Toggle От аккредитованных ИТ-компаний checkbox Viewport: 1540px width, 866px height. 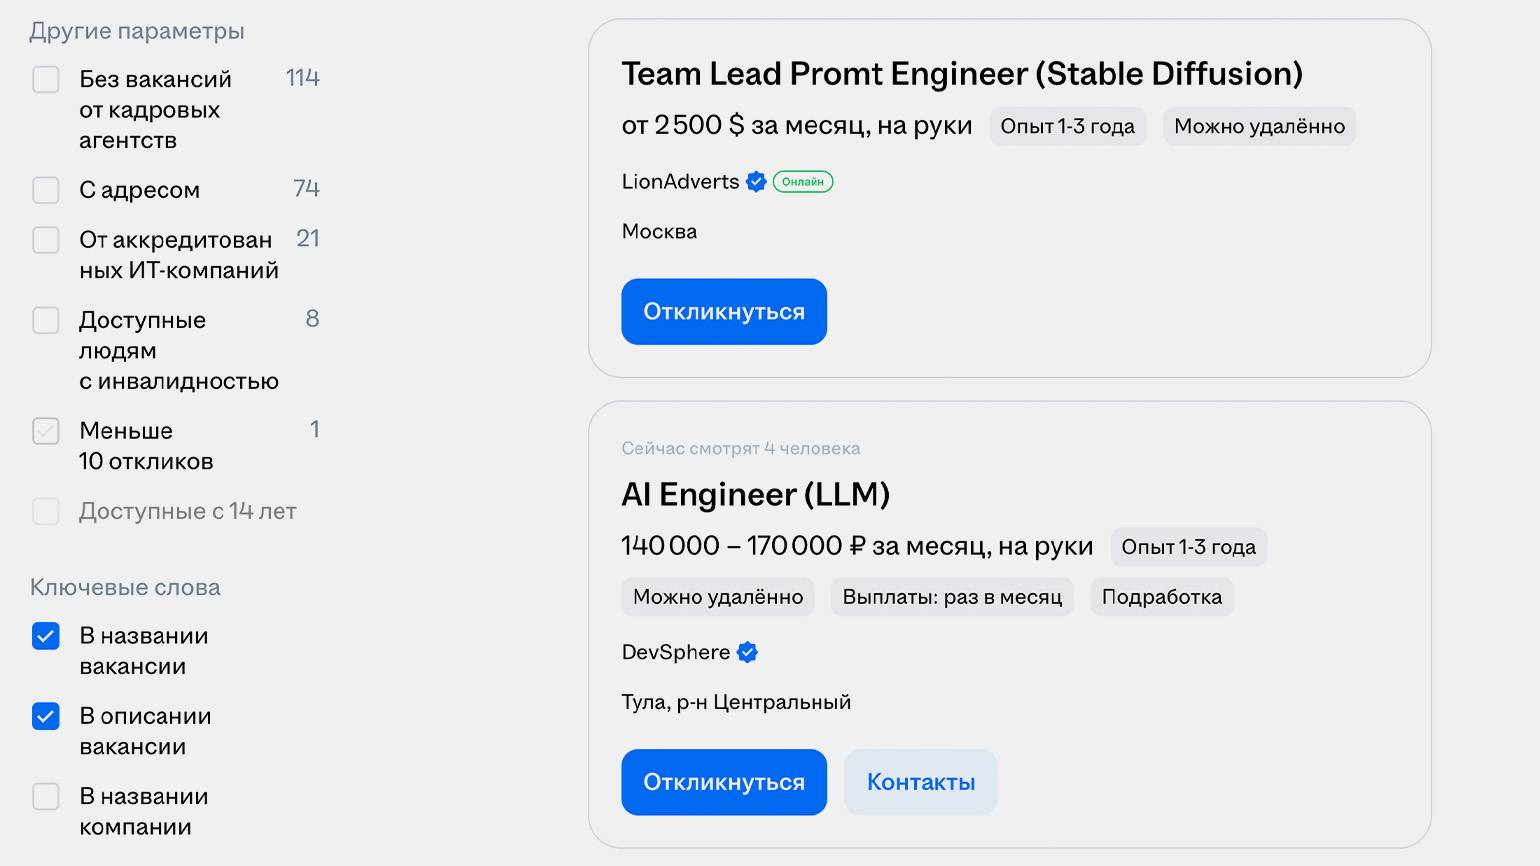tap(46, 240)
